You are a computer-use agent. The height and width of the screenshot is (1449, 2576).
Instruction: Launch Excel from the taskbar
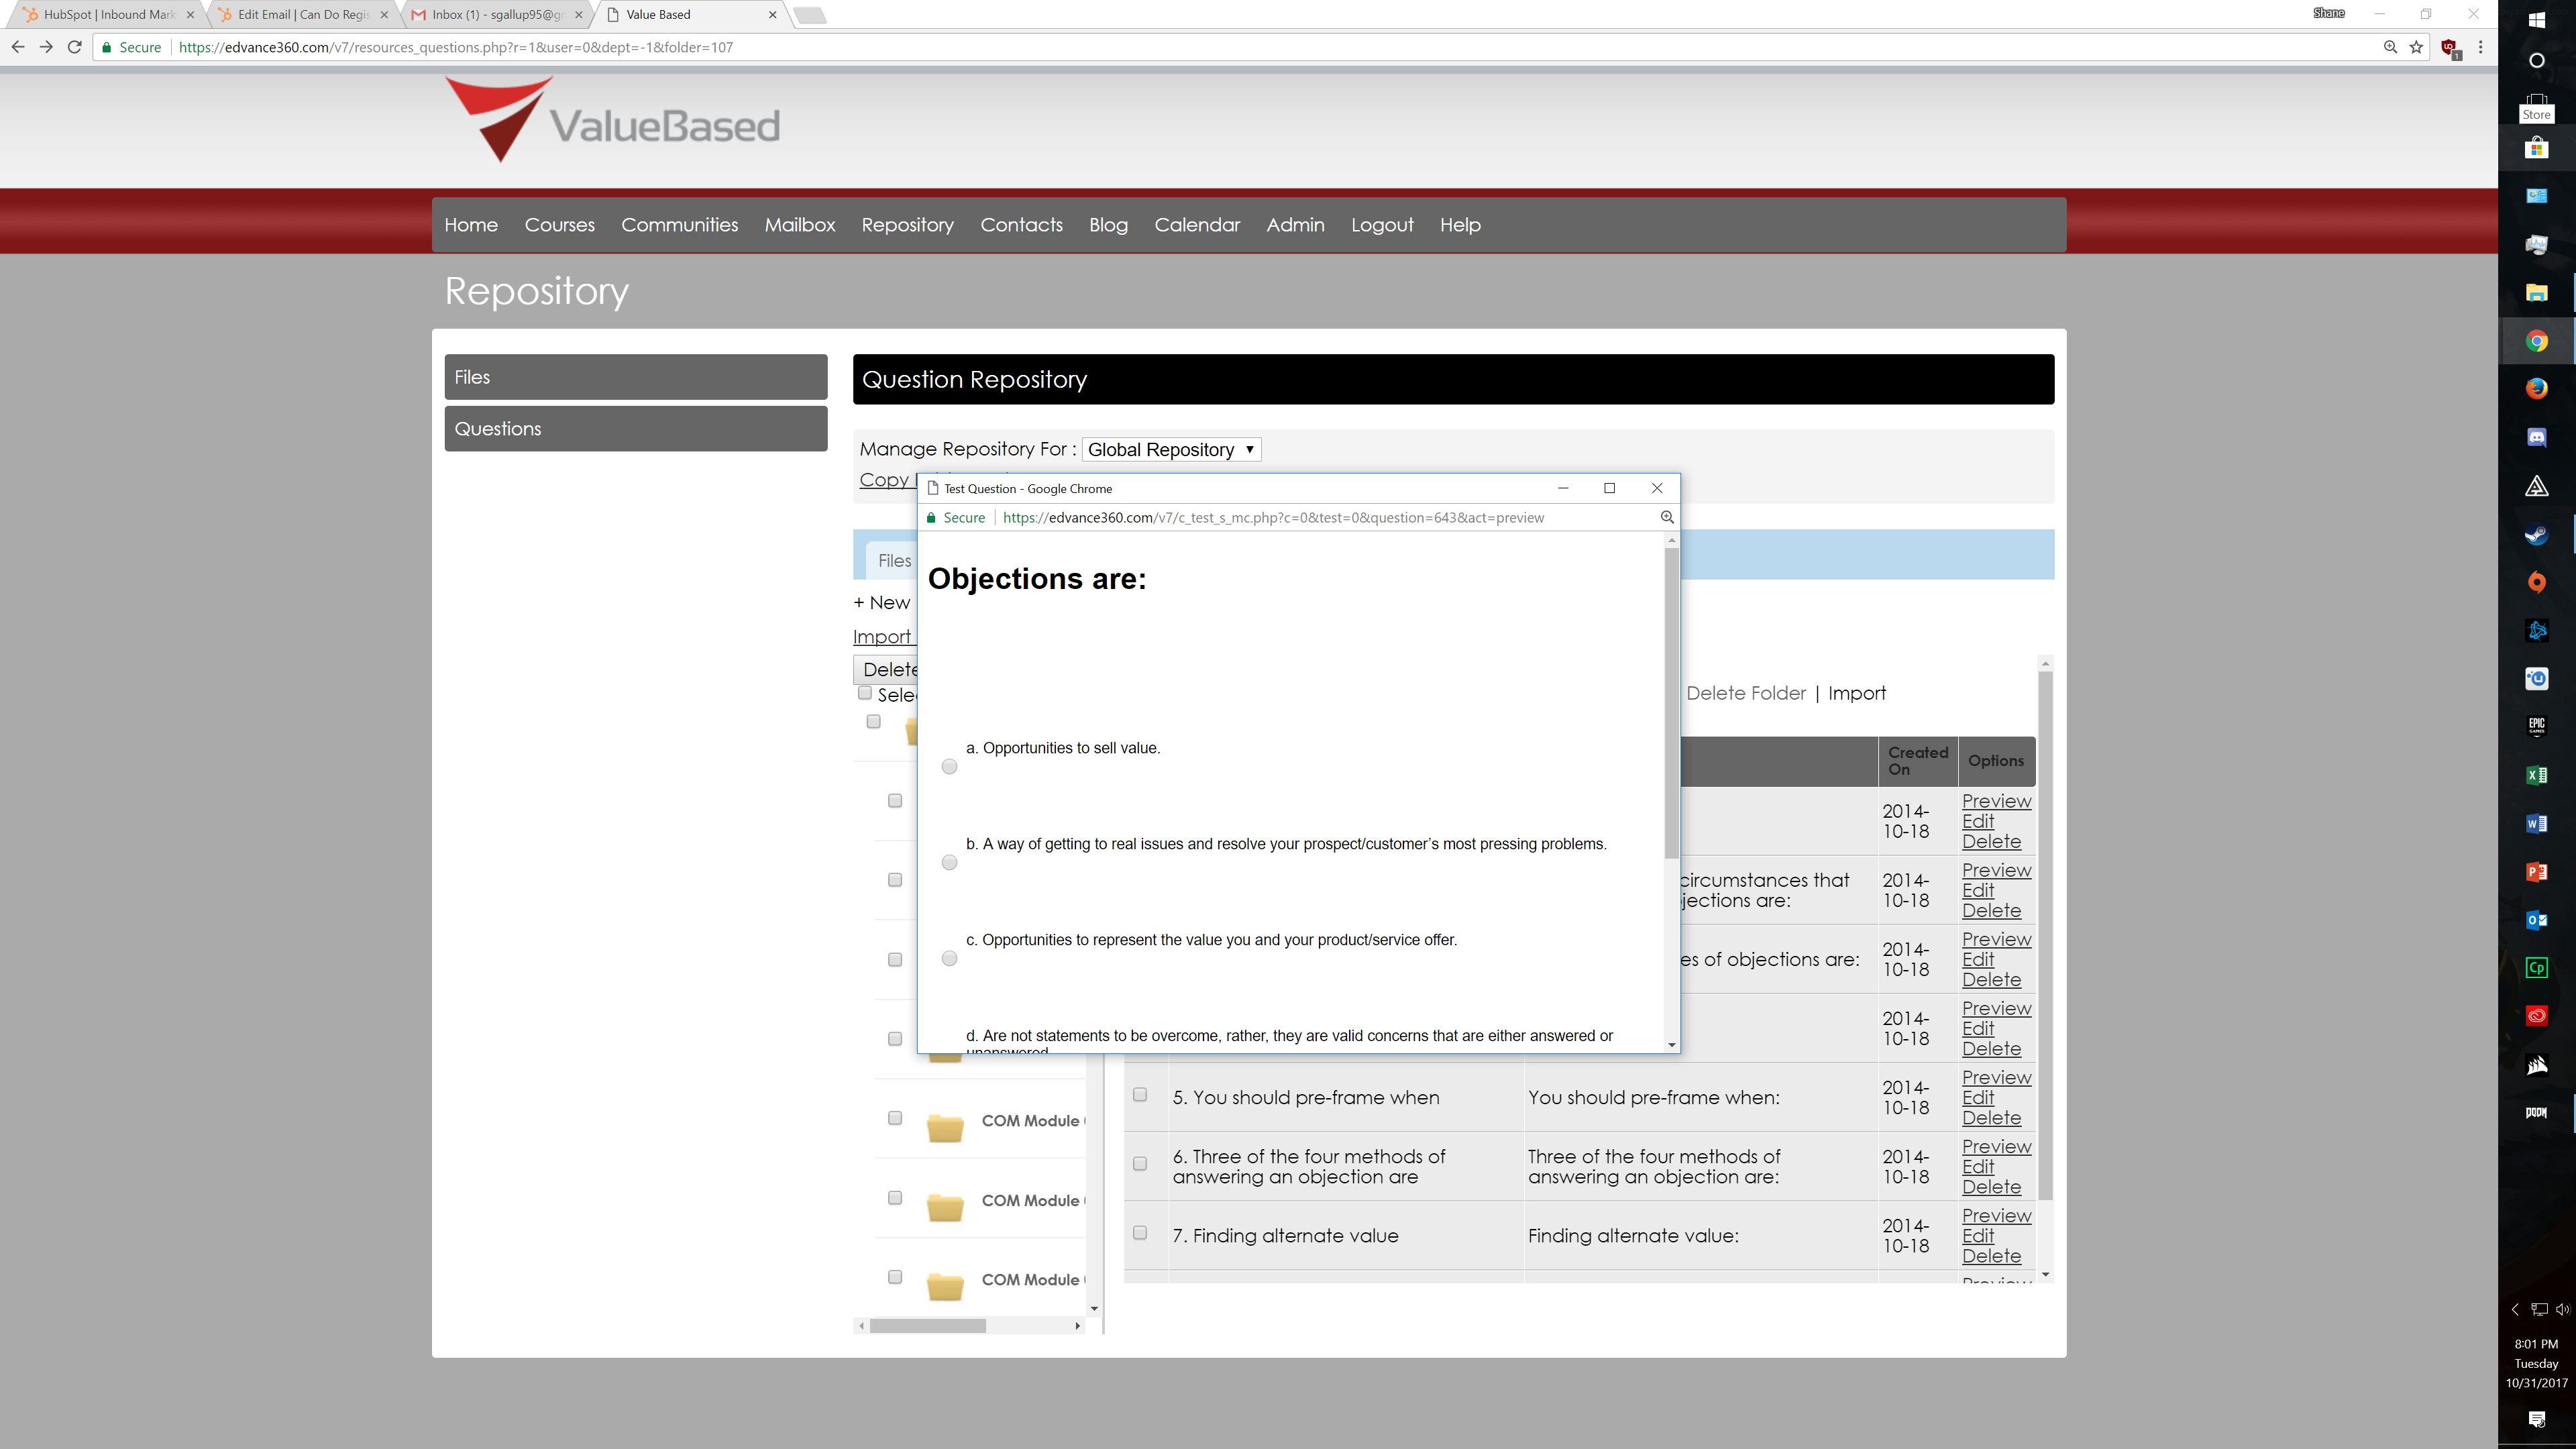[2536, 775]
